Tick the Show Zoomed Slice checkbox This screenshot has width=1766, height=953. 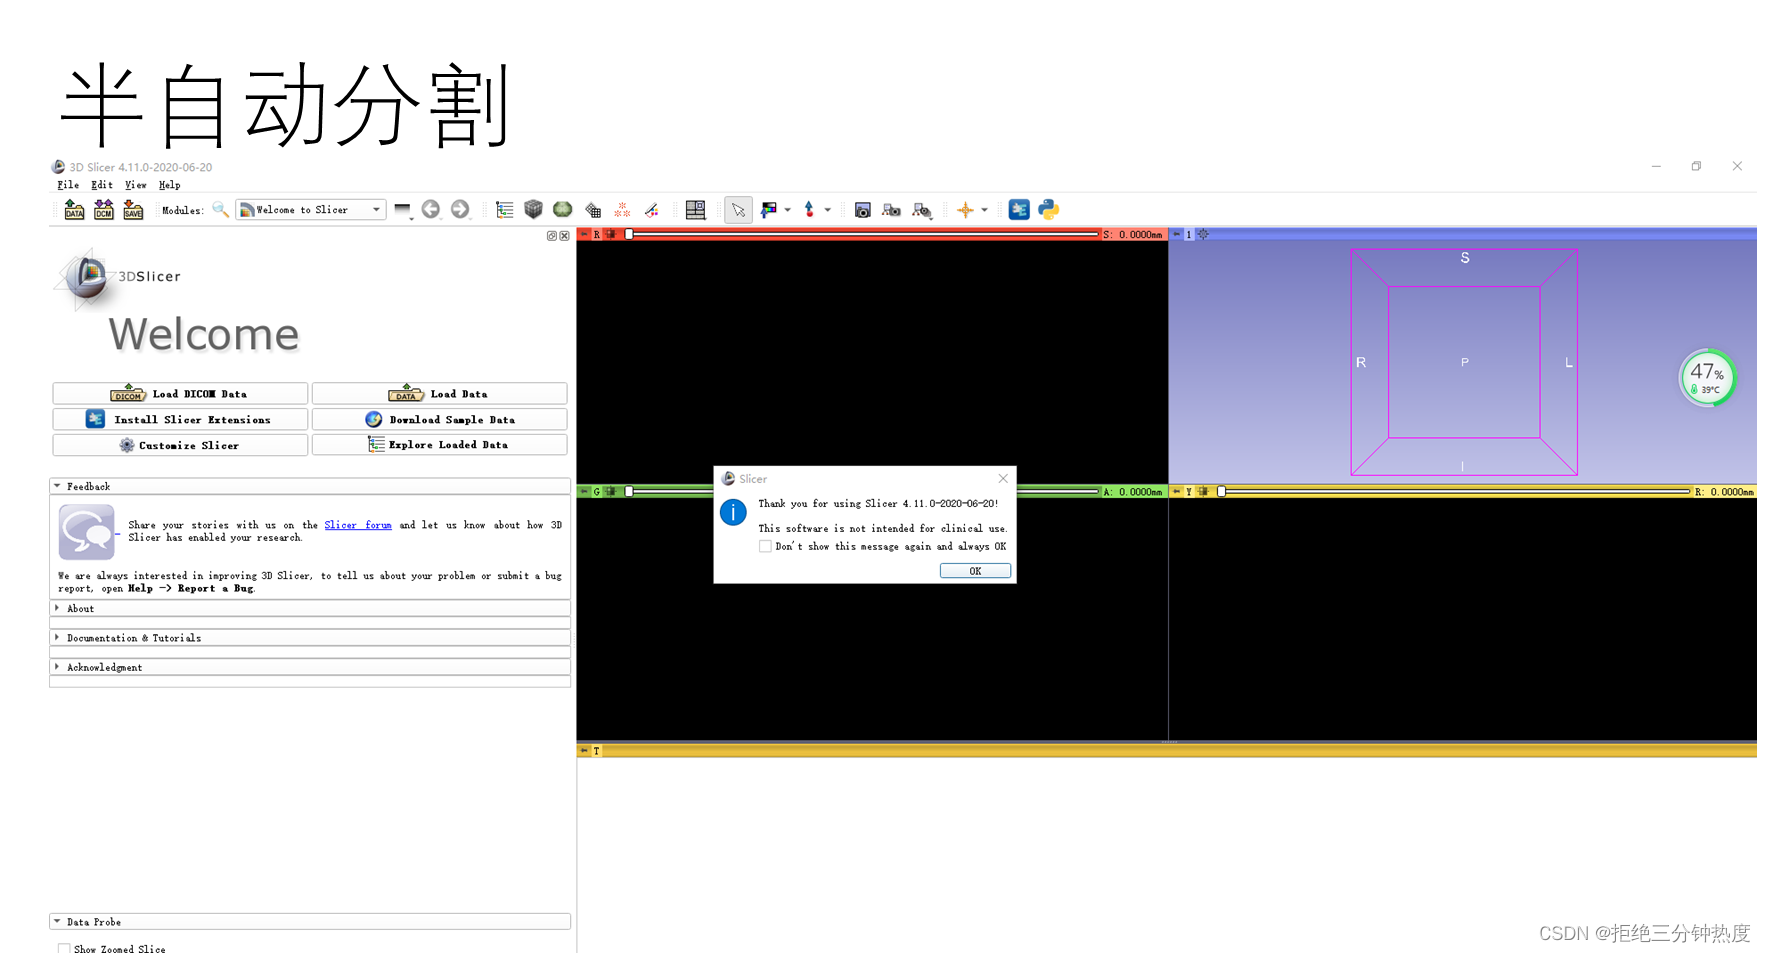64,949
